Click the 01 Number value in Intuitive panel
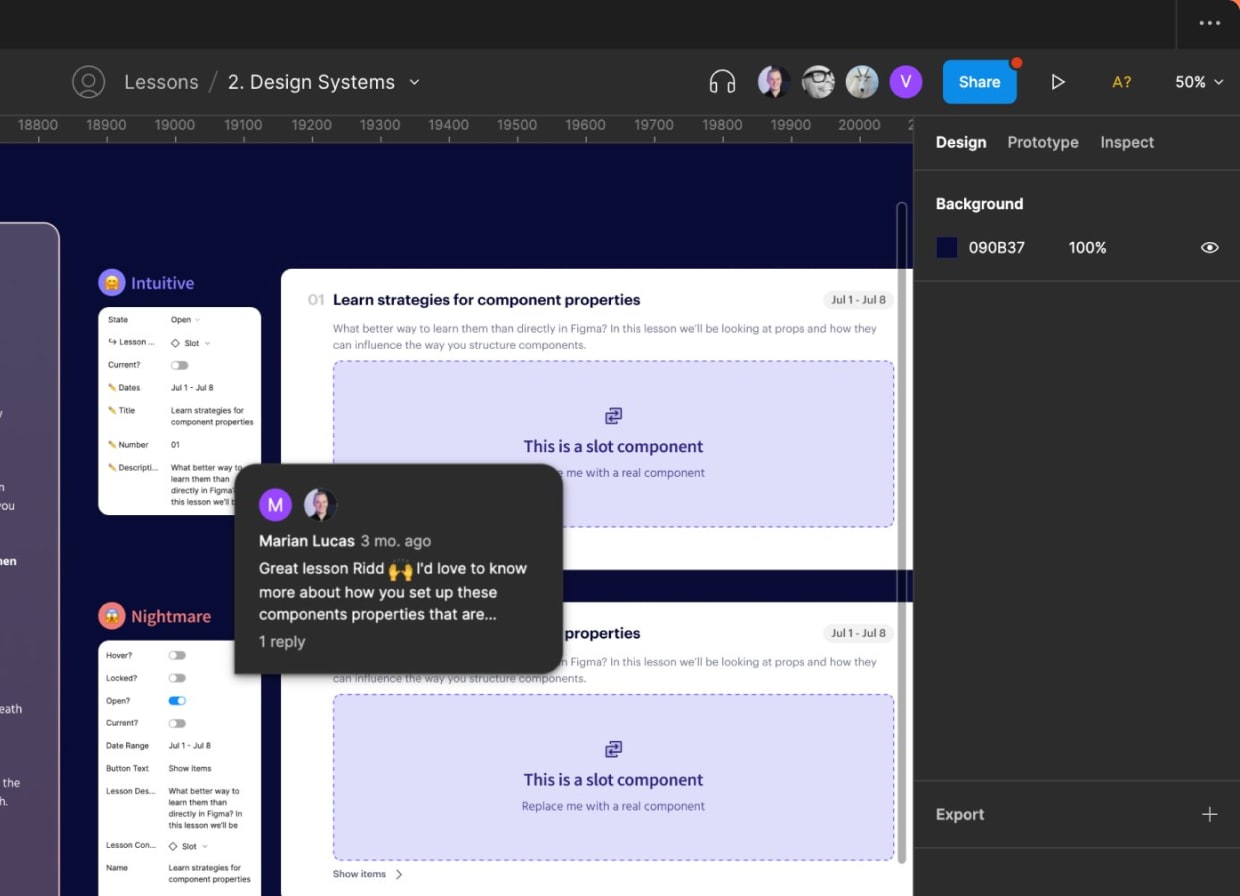The width and height of the screenshot is (1240, 896). (x=175, y=445)
